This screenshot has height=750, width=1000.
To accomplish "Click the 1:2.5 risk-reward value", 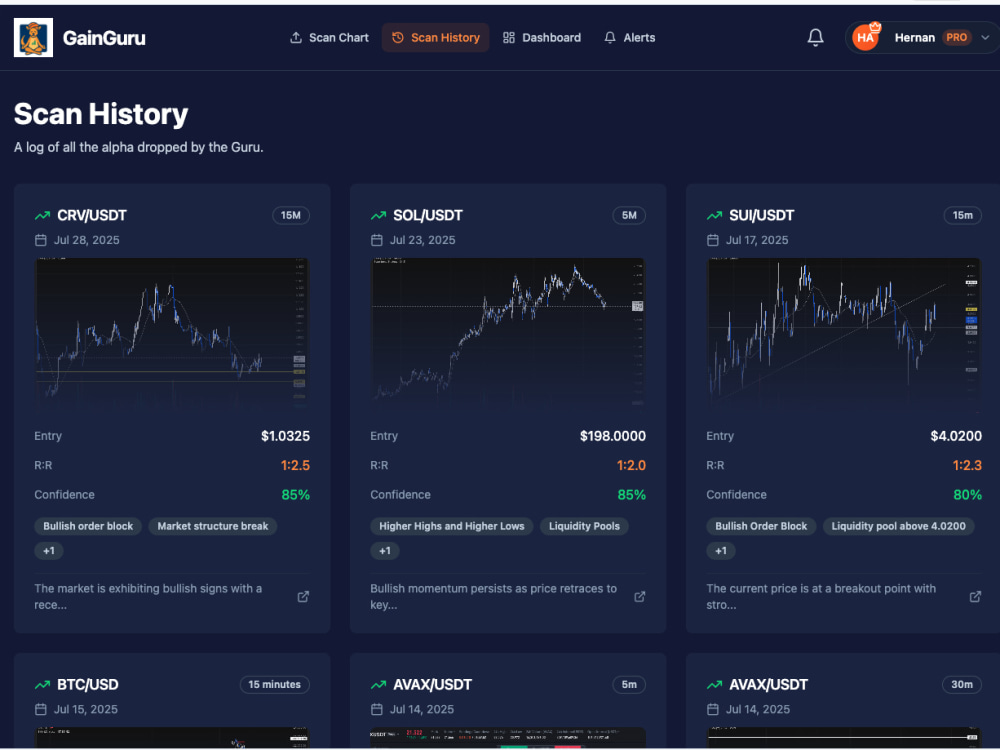I will coord(295,466).
